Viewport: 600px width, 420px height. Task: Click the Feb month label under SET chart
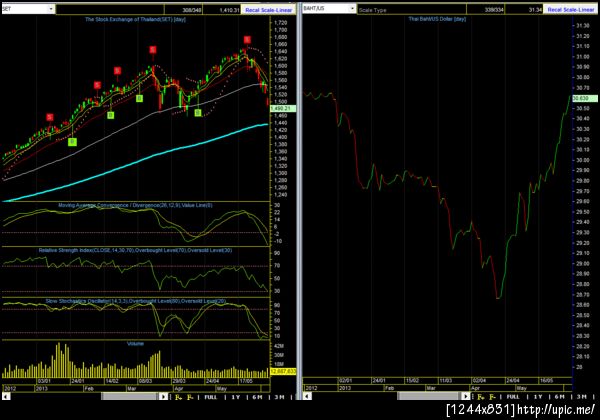[89, 389]
